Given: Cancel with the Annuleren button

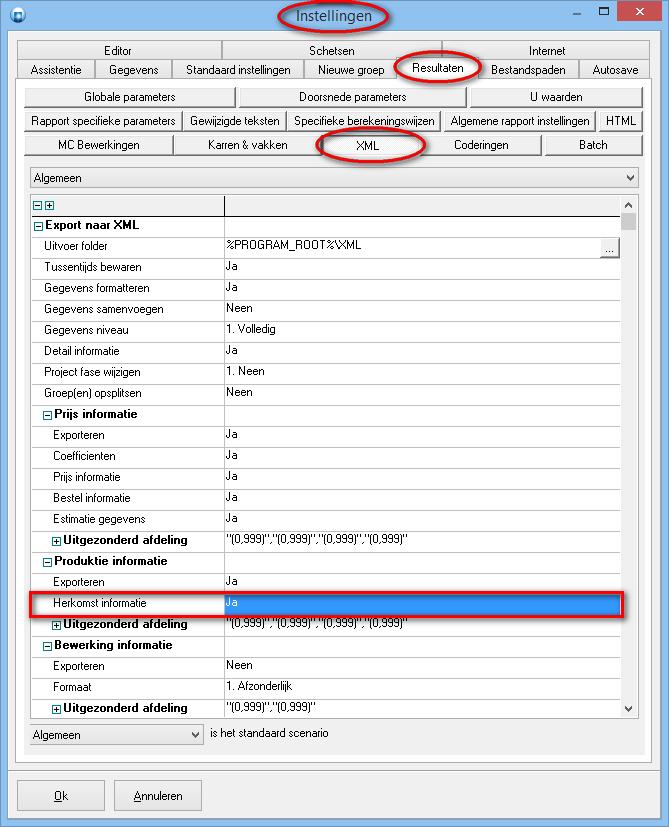Looking at the screenshot, I should (x=158, y=795).
